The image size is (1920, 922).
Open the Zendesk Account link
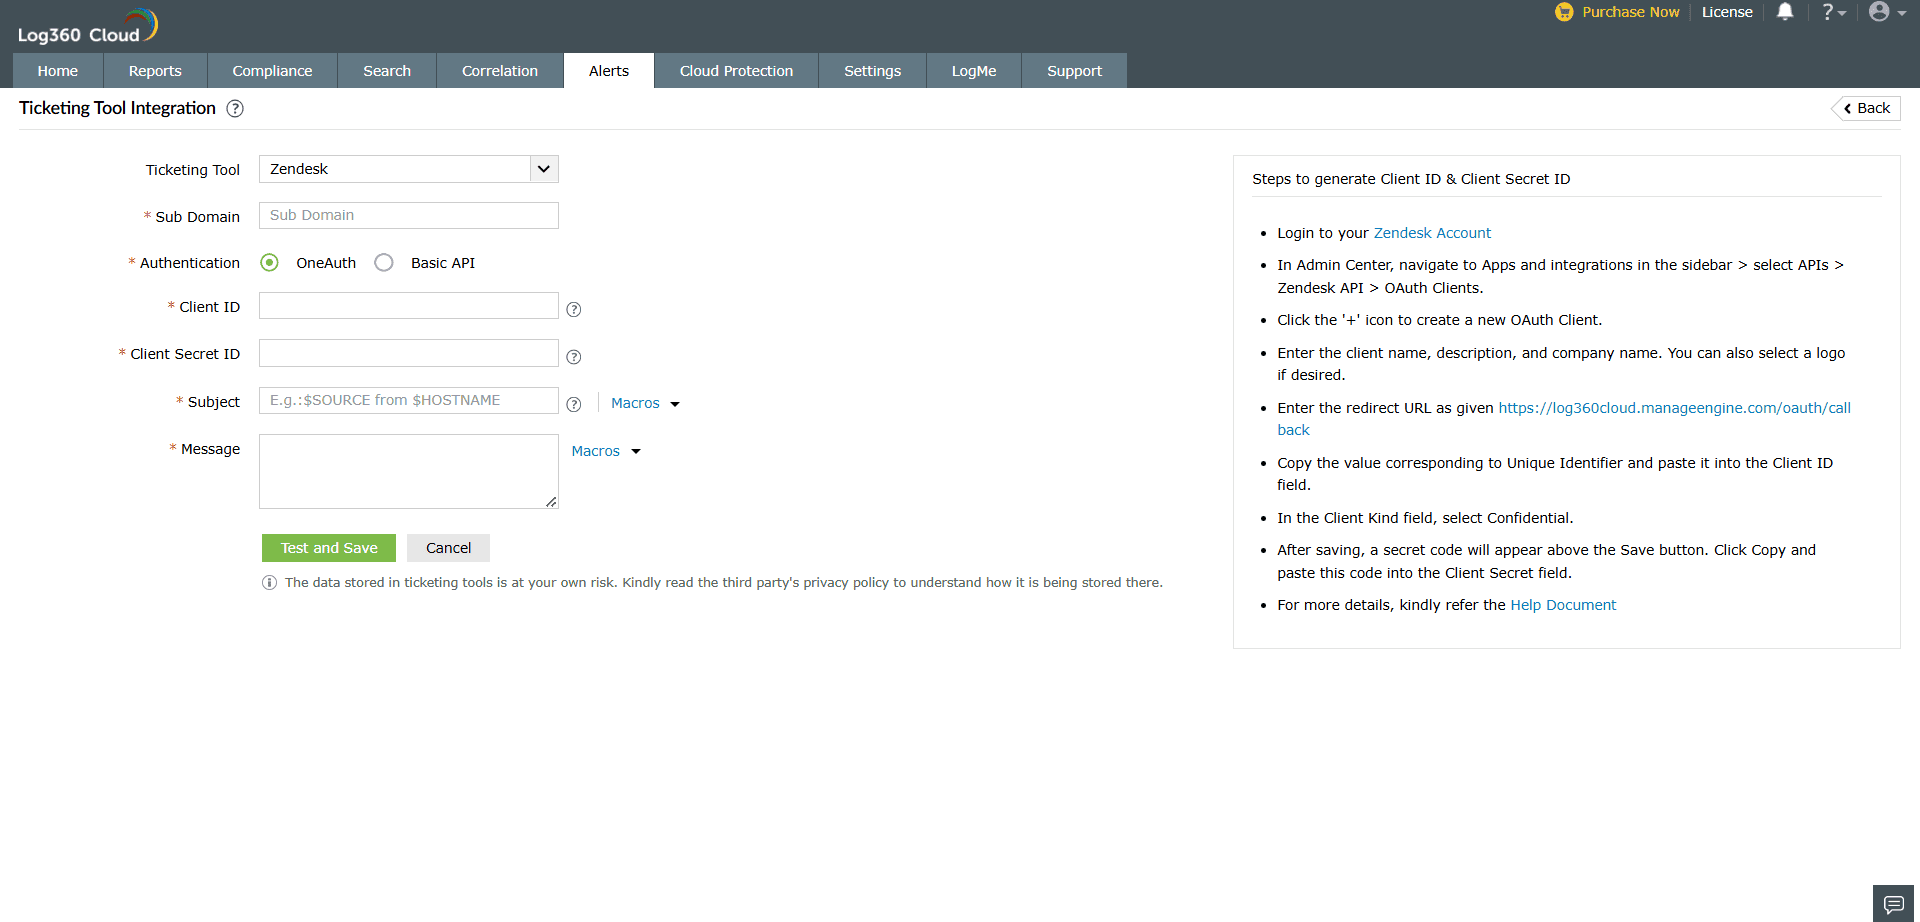tap(1432, 233)
